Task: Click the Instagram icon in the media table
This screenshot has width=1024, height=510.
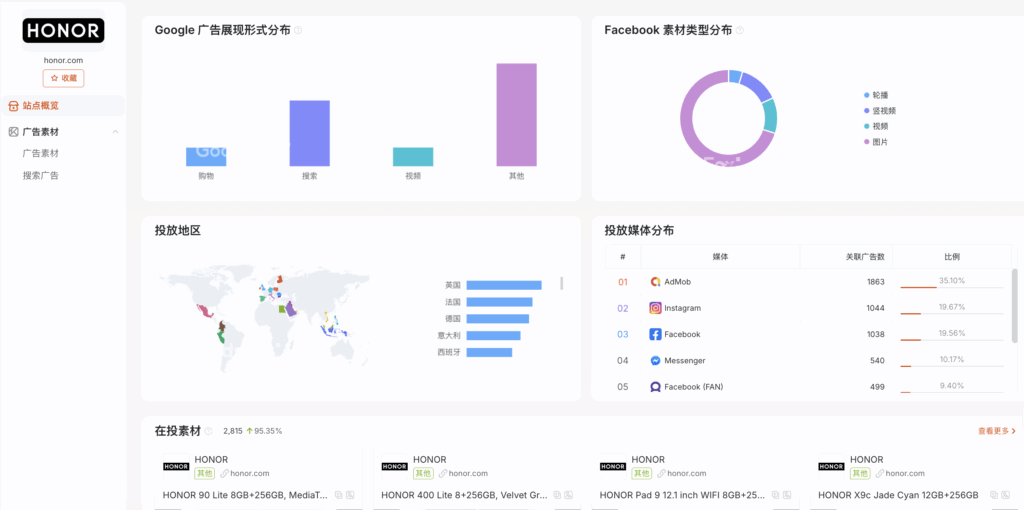Action: click(x=656, y=308)
